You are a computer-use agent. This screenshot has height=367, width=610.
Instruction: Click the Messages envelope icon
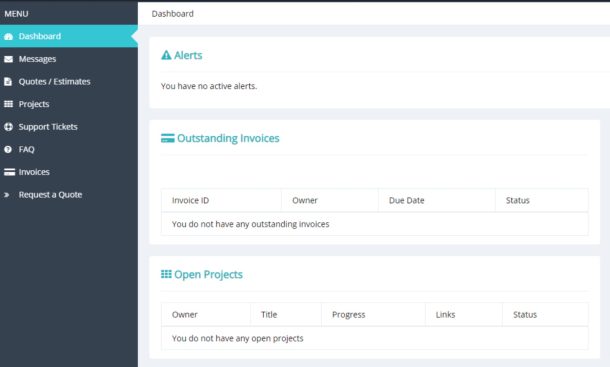9,59
